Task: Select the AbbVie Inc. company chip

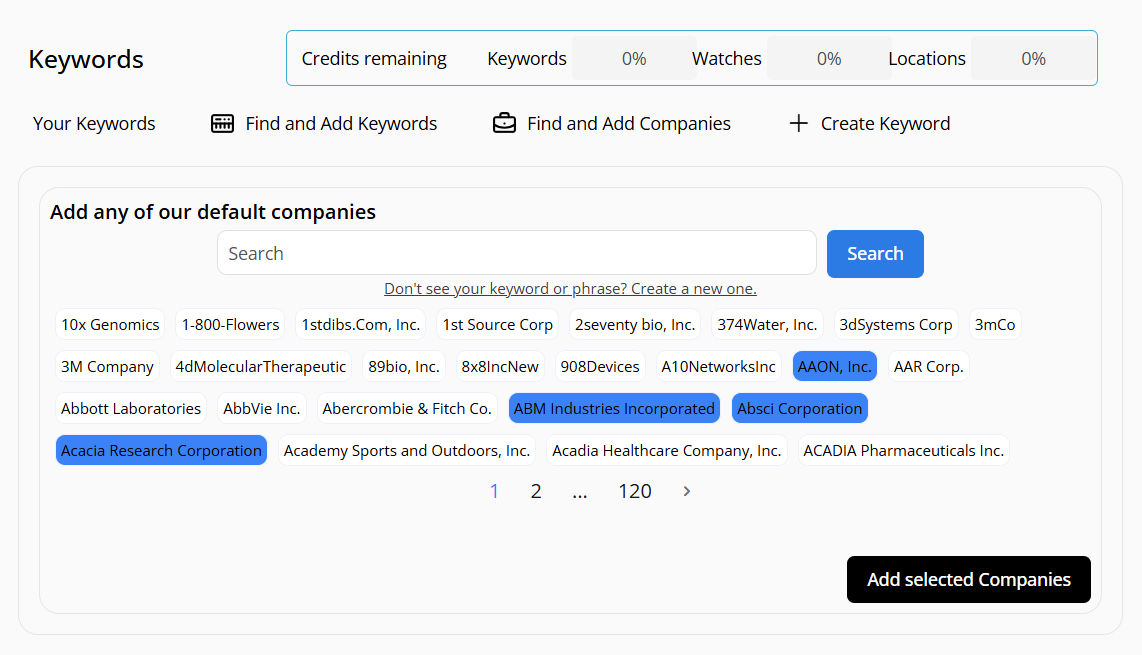Action: click(262, 409)
